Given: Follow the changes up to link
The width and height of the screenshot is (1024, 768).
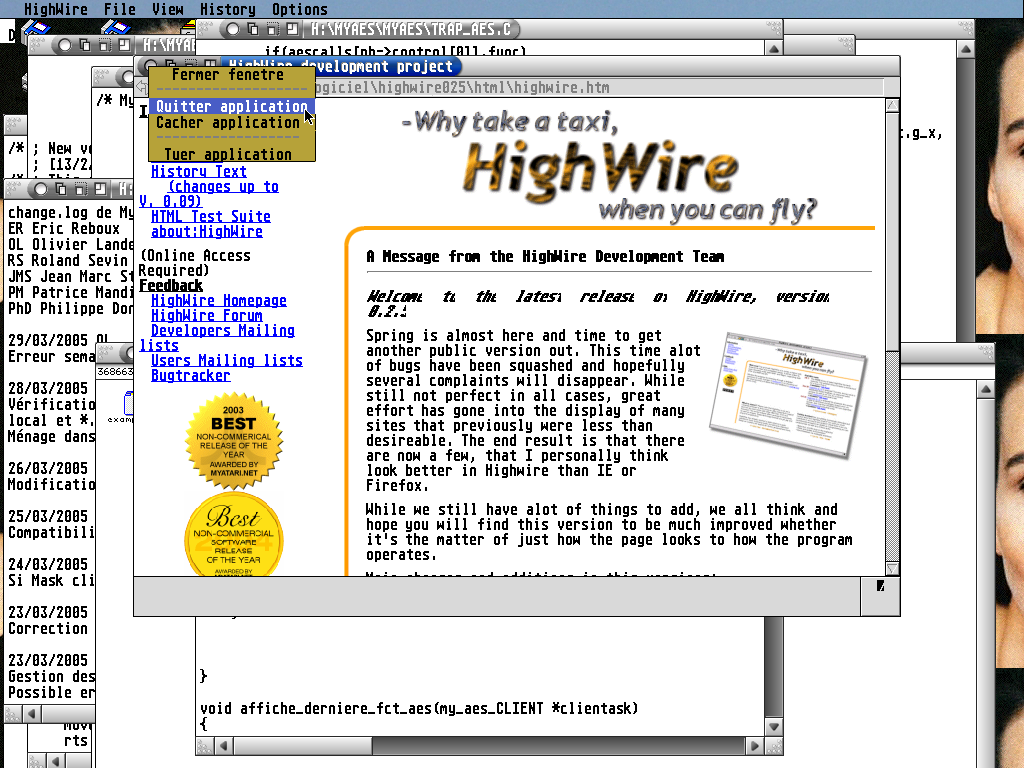Looking at the screenshot, I should 223,187.
